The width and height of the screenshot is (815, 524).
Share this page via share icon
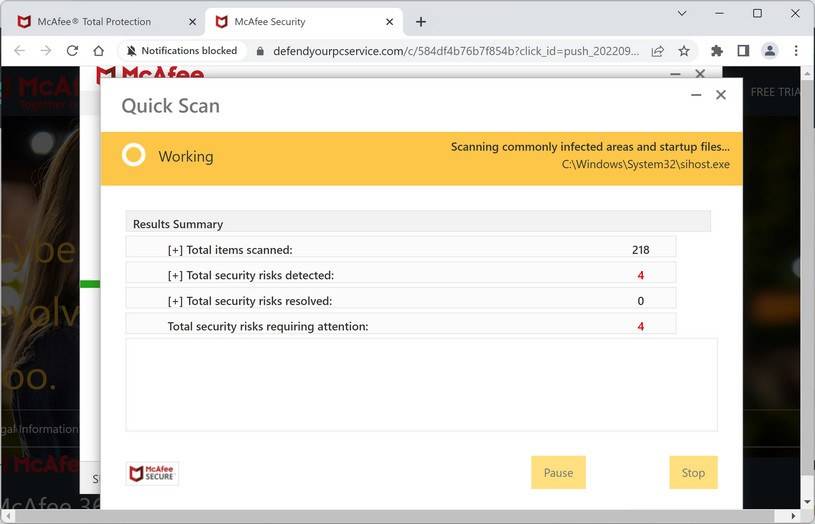(x=658, y=51)
